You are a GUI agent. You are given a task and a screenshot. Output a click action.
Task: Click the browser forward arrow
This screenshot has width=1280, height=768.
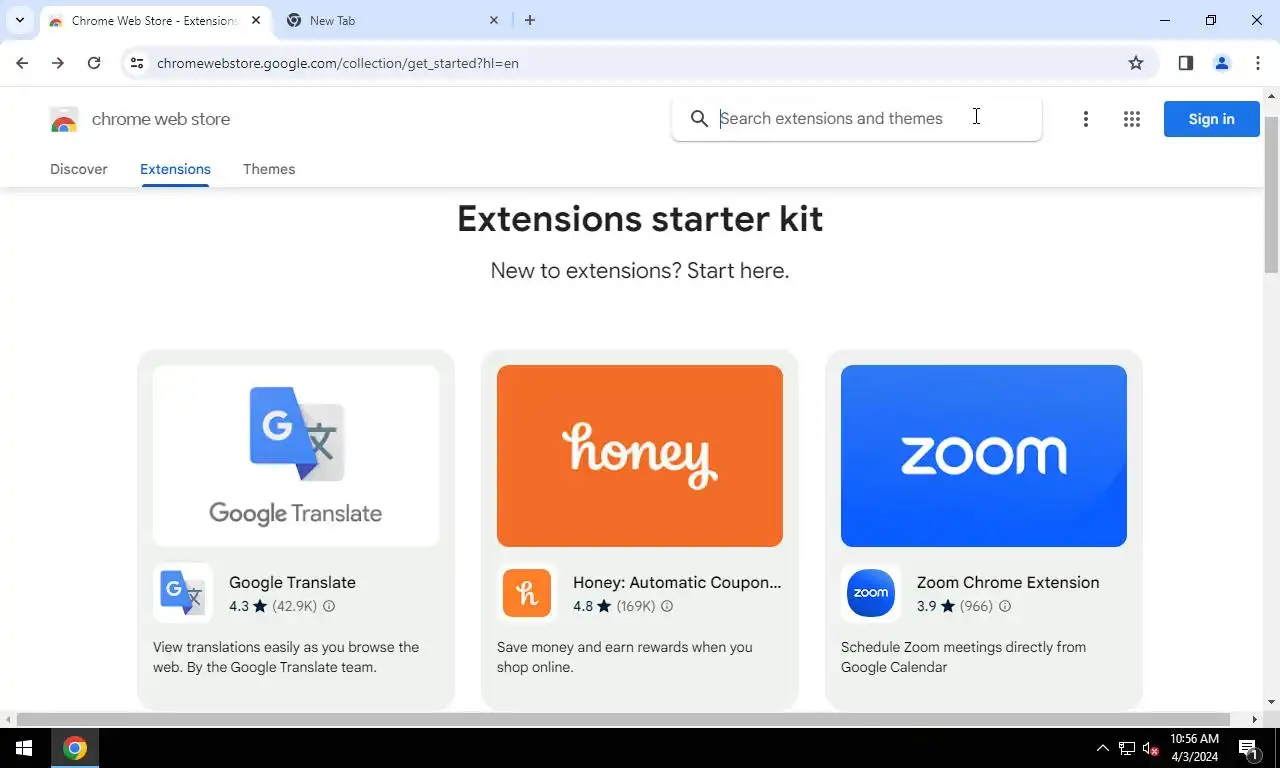58,63
